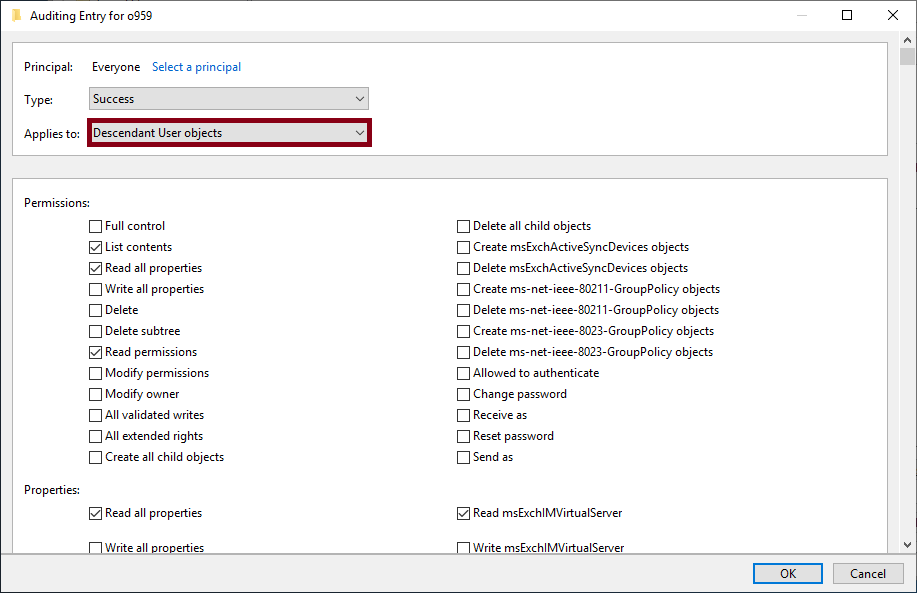
Task: Enable Create msExchActiveSyncDevices objects
Action: (463, 247)
